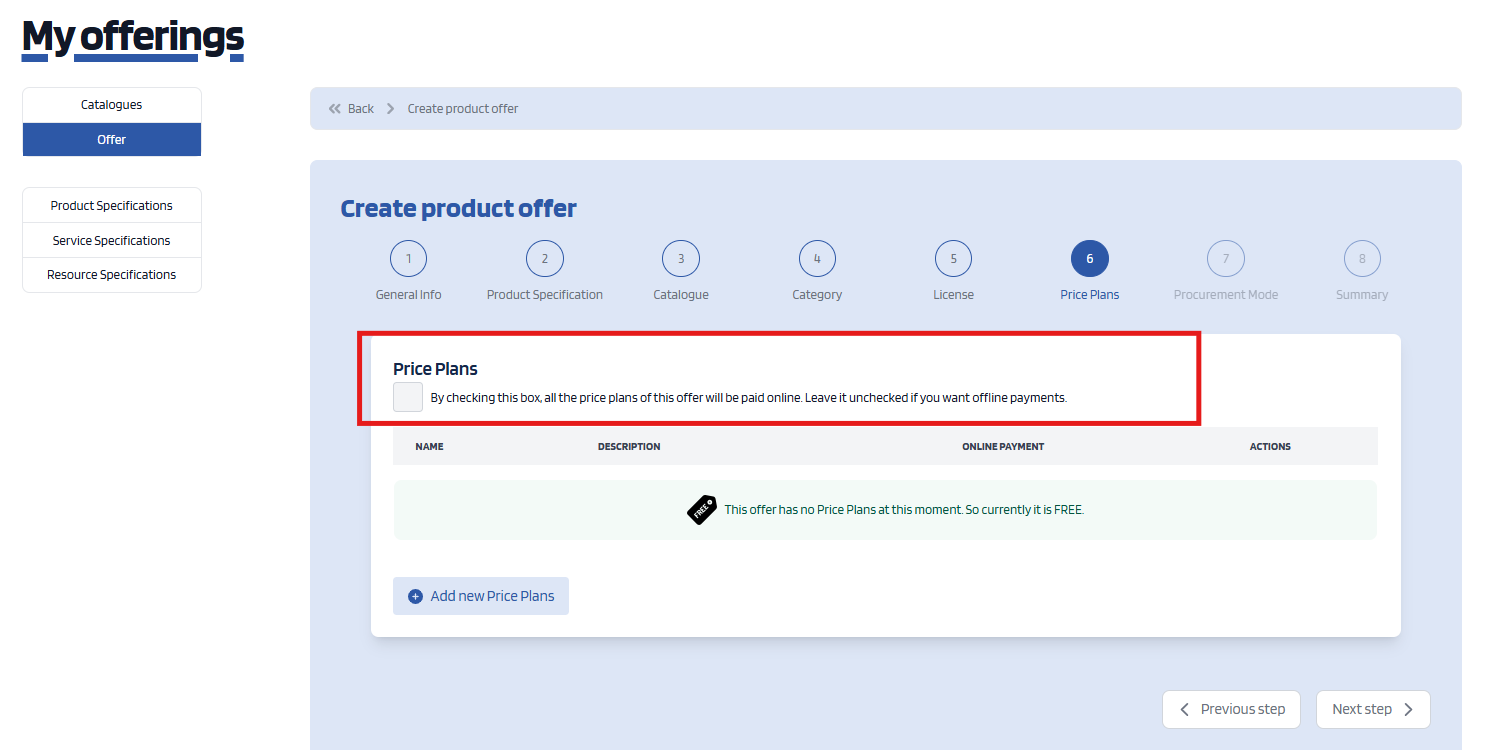
Task: Select step 4 Category circle
Action: [x=817, y=259]
